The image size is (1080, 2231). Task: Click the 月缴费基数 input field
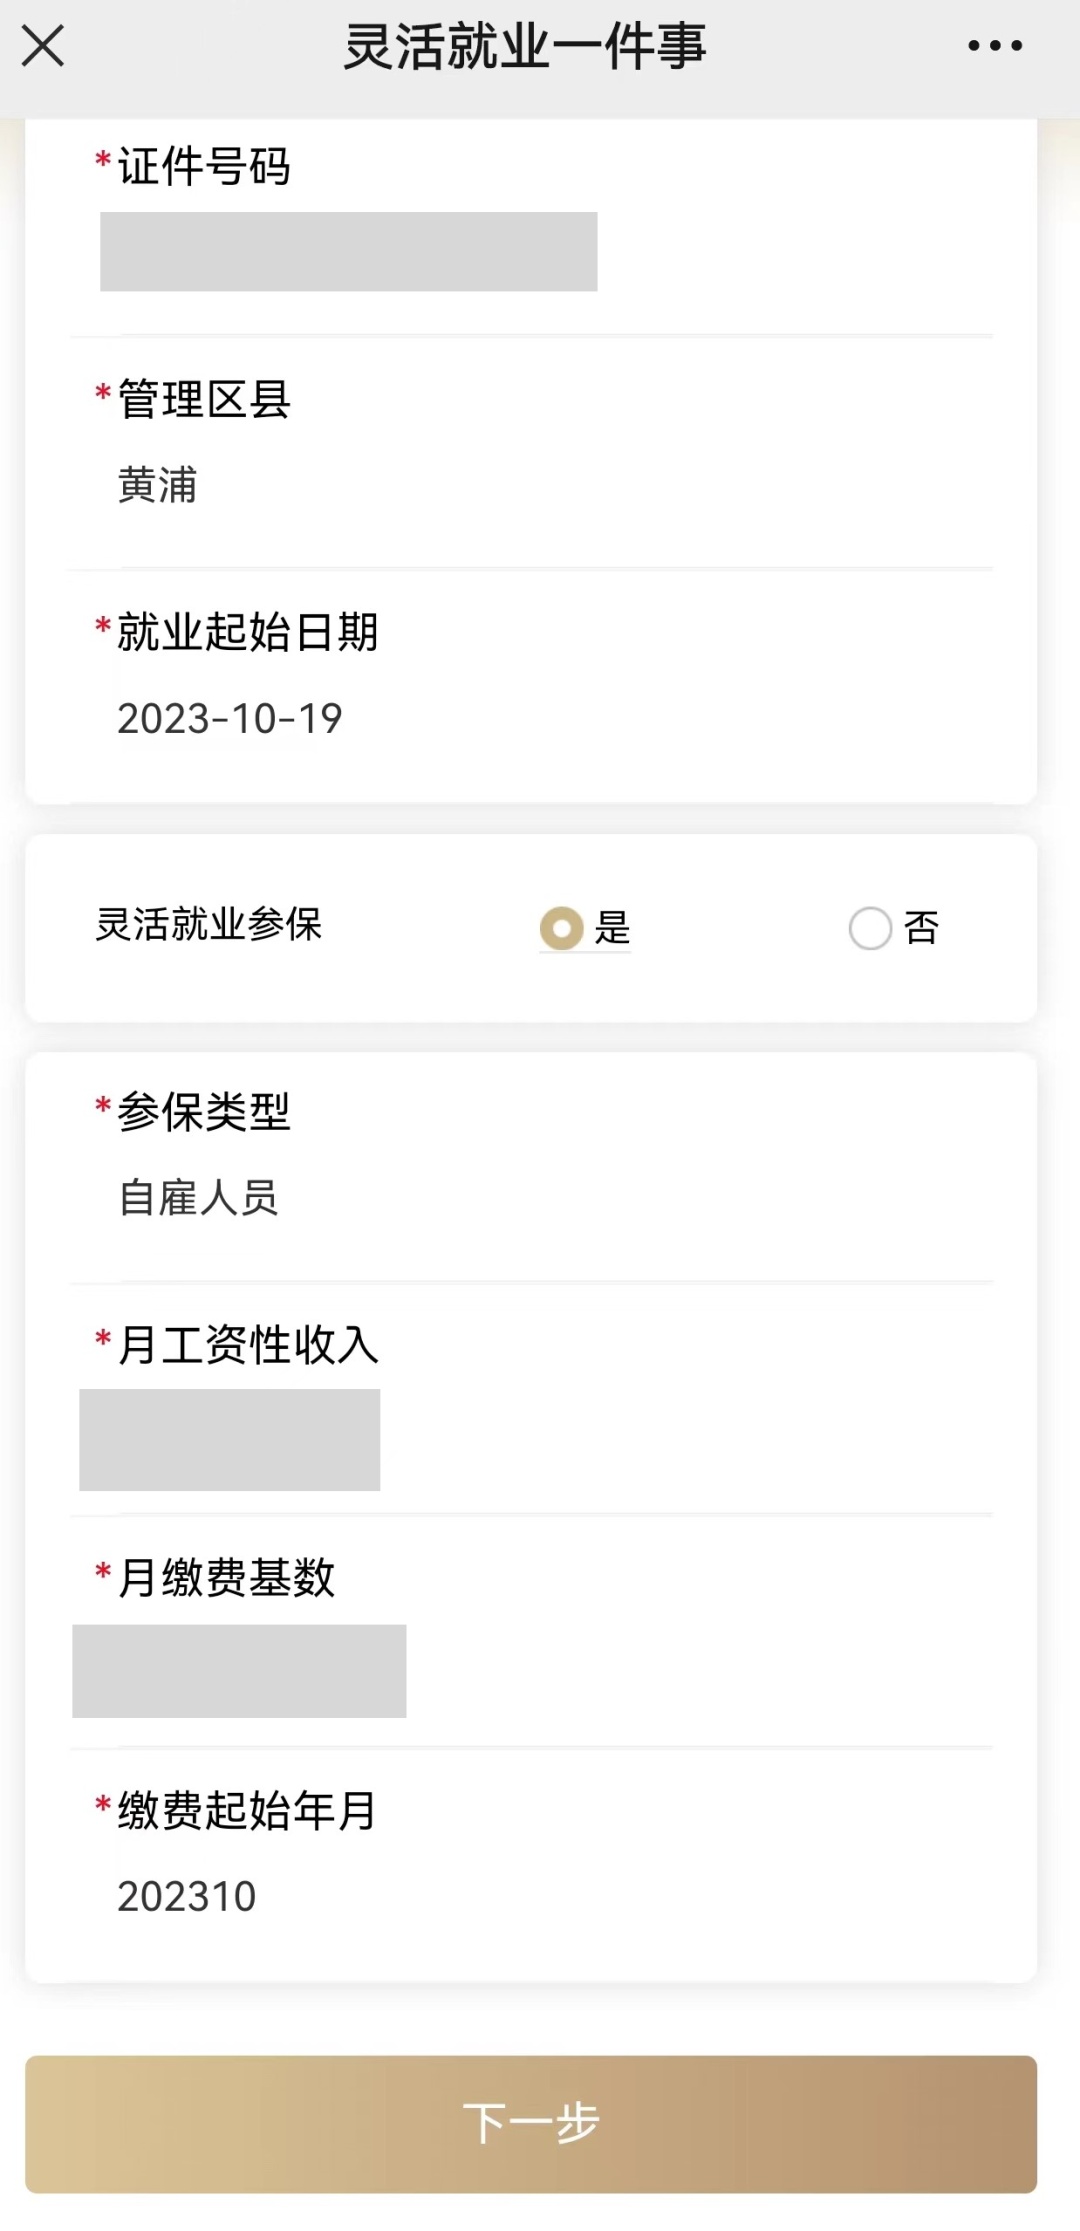239,1671
